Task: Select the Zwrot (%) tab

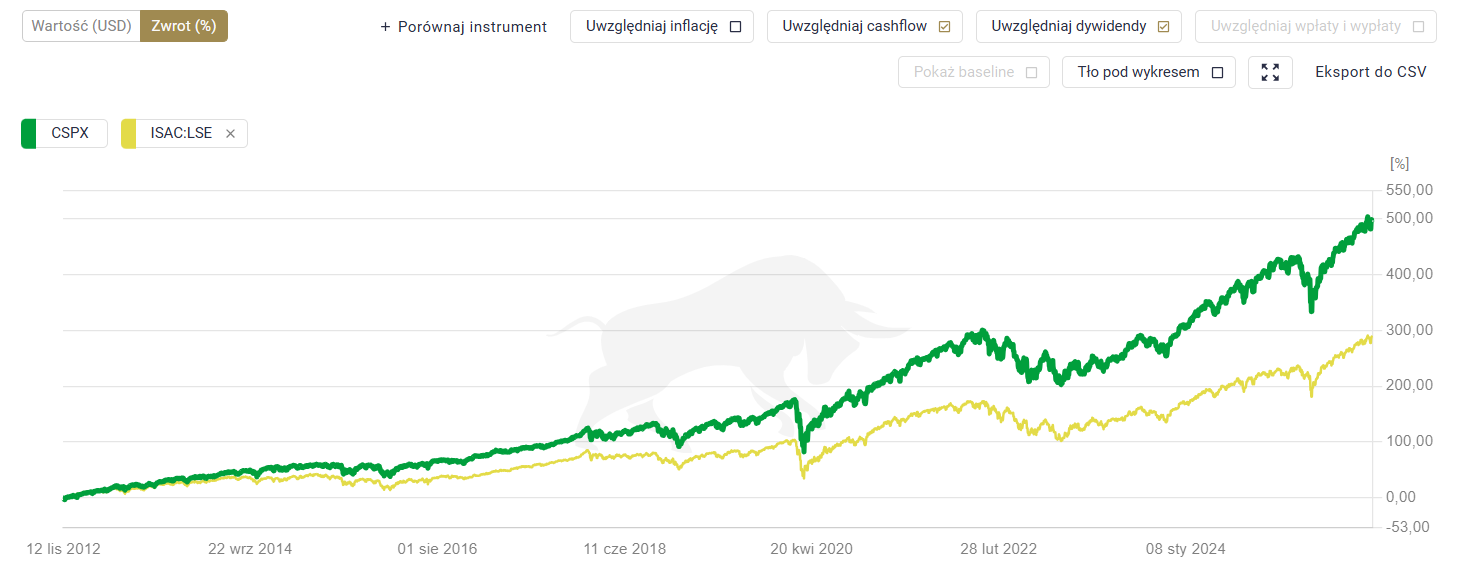Action: pyautogui.click(x=184, y=26)
